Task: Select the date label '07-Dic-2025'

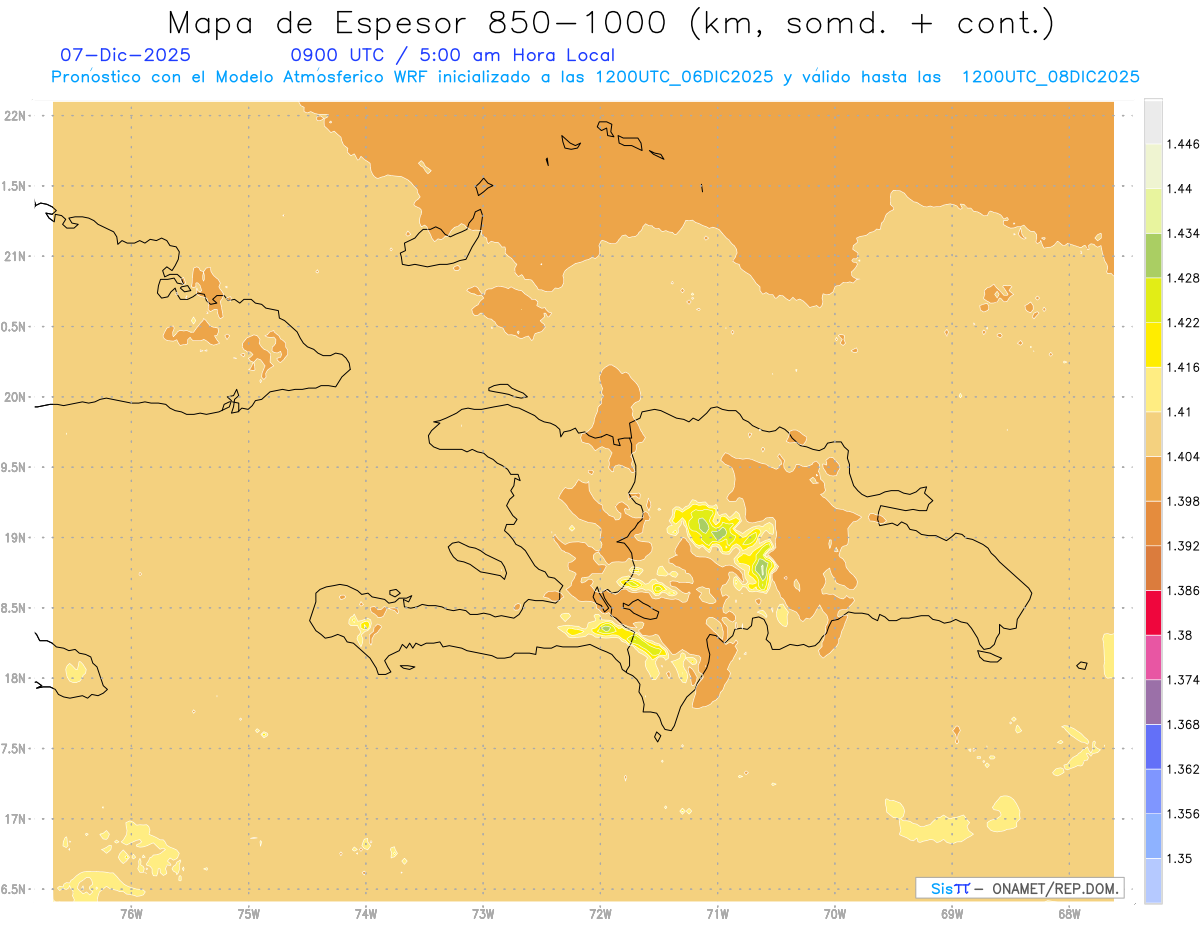Action: click(x=125, y=55)
